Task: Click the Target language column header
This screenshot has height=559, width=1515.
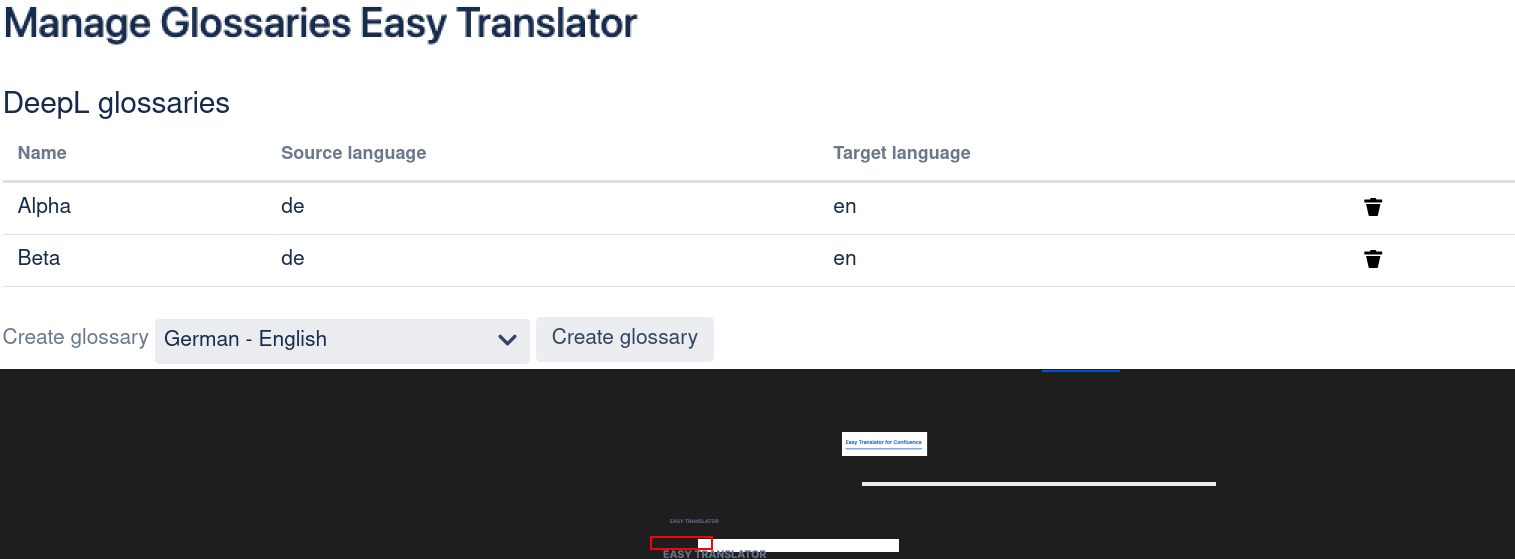Action: point(901,153)
